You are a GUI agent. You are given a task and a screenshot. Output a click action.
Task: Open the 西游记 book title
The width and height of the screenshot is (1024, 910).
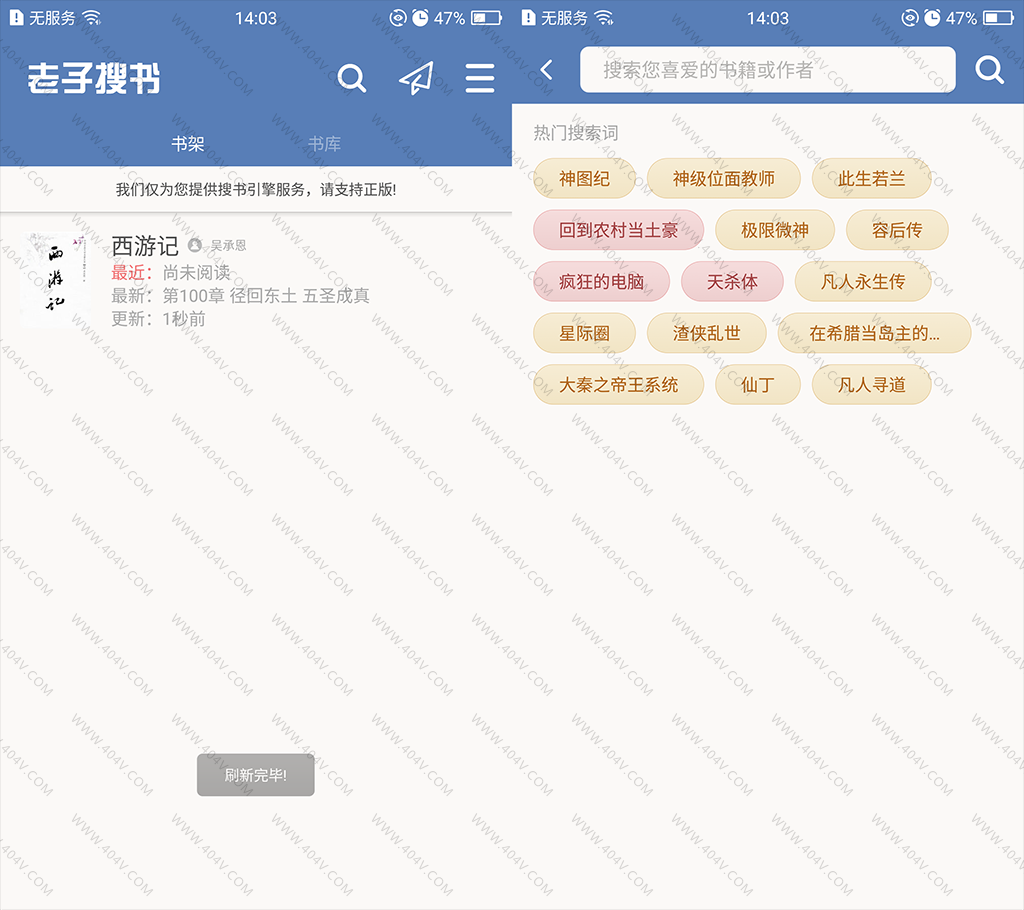click(x=145, y=245)
